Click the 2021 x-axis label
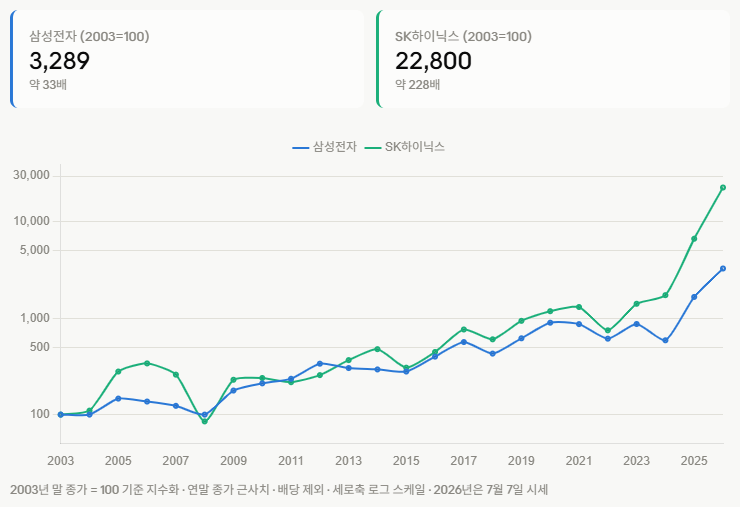 pyautogui.click(x=579, y=461)
